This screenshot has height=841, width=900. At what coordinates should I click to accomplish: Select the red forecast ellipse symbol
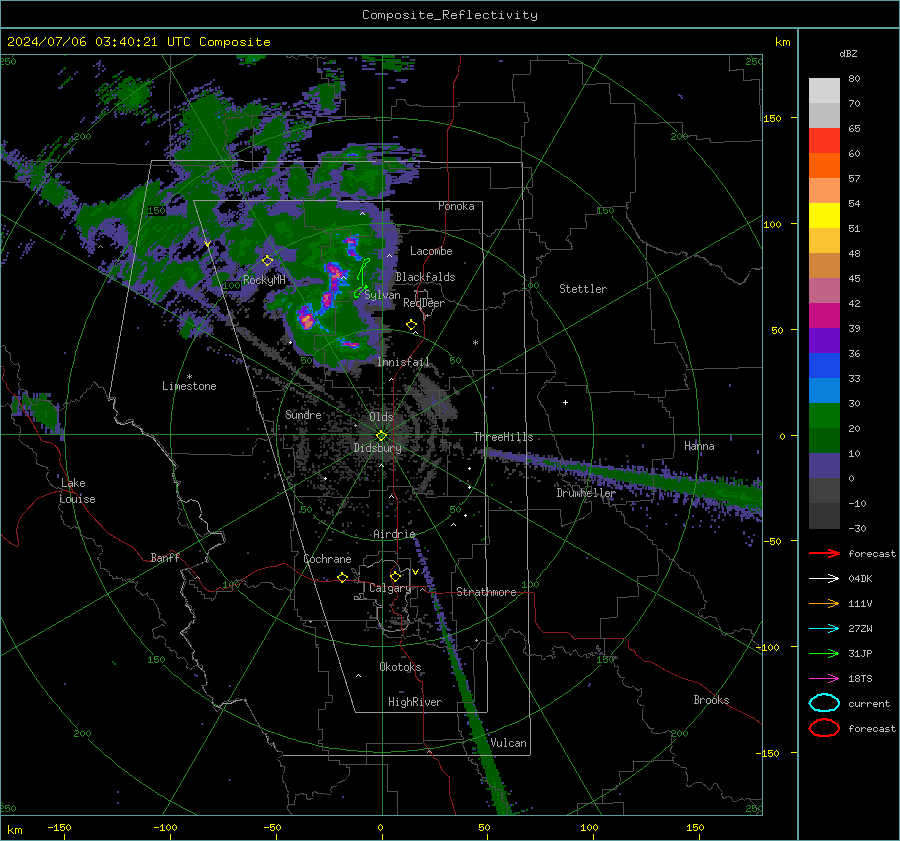[x=824, y=728]
